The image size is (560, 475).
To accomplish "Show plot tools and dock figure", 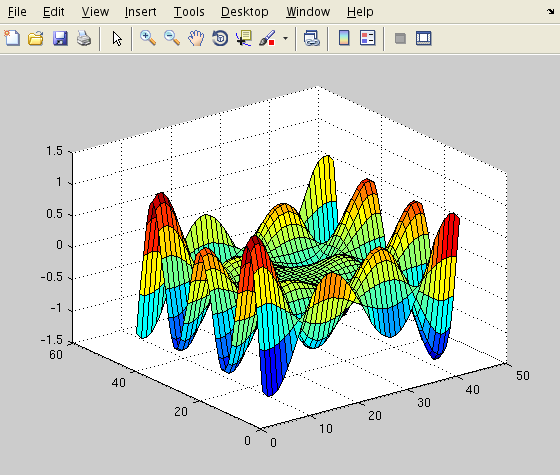I will [x=424, y=38].
